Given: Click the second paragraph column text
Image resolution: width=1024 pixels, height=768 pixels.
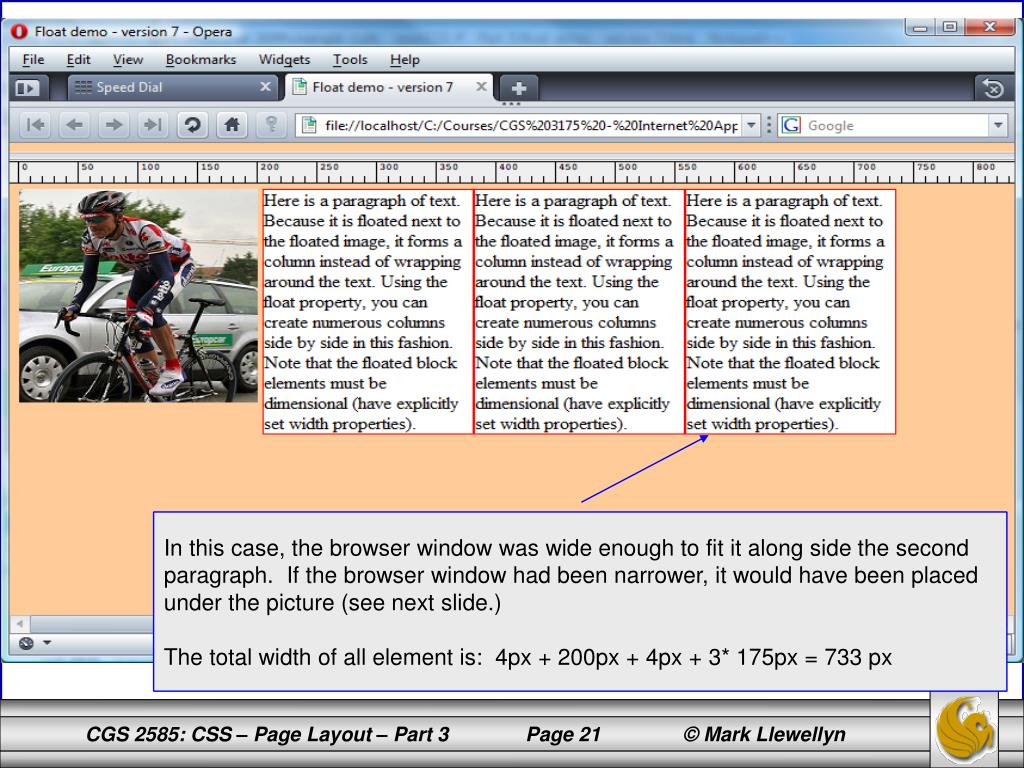Looking at the screenshot, I should [x=579, y=312].
